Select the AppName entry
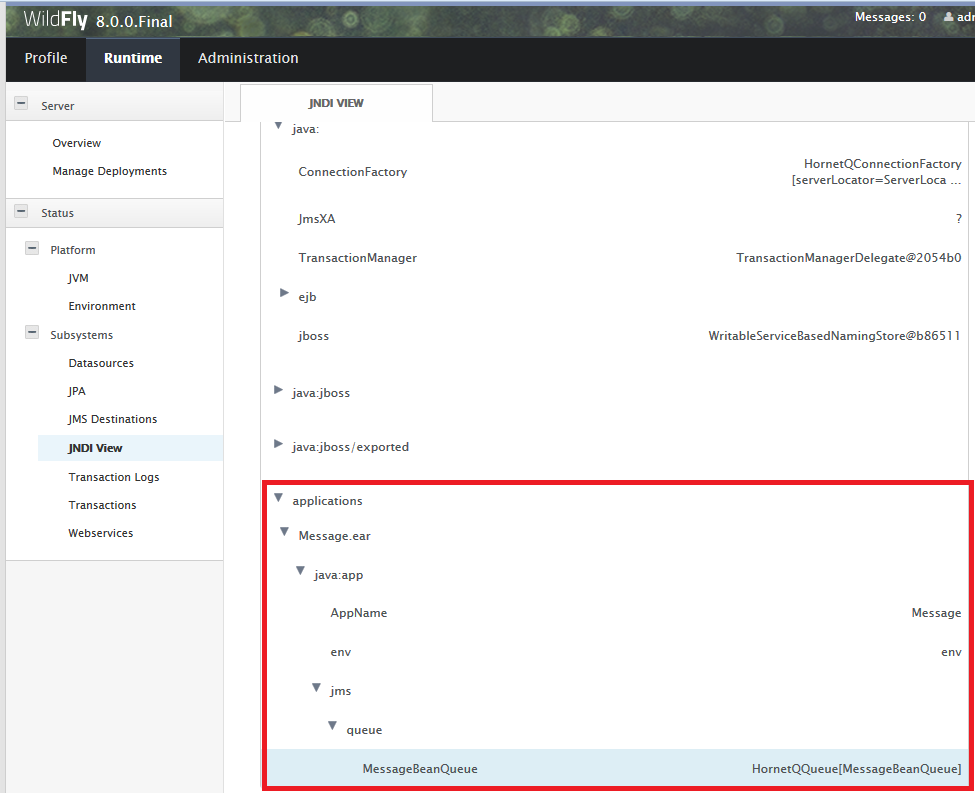The width and height of the screenshot is (975, 793). 359,613
